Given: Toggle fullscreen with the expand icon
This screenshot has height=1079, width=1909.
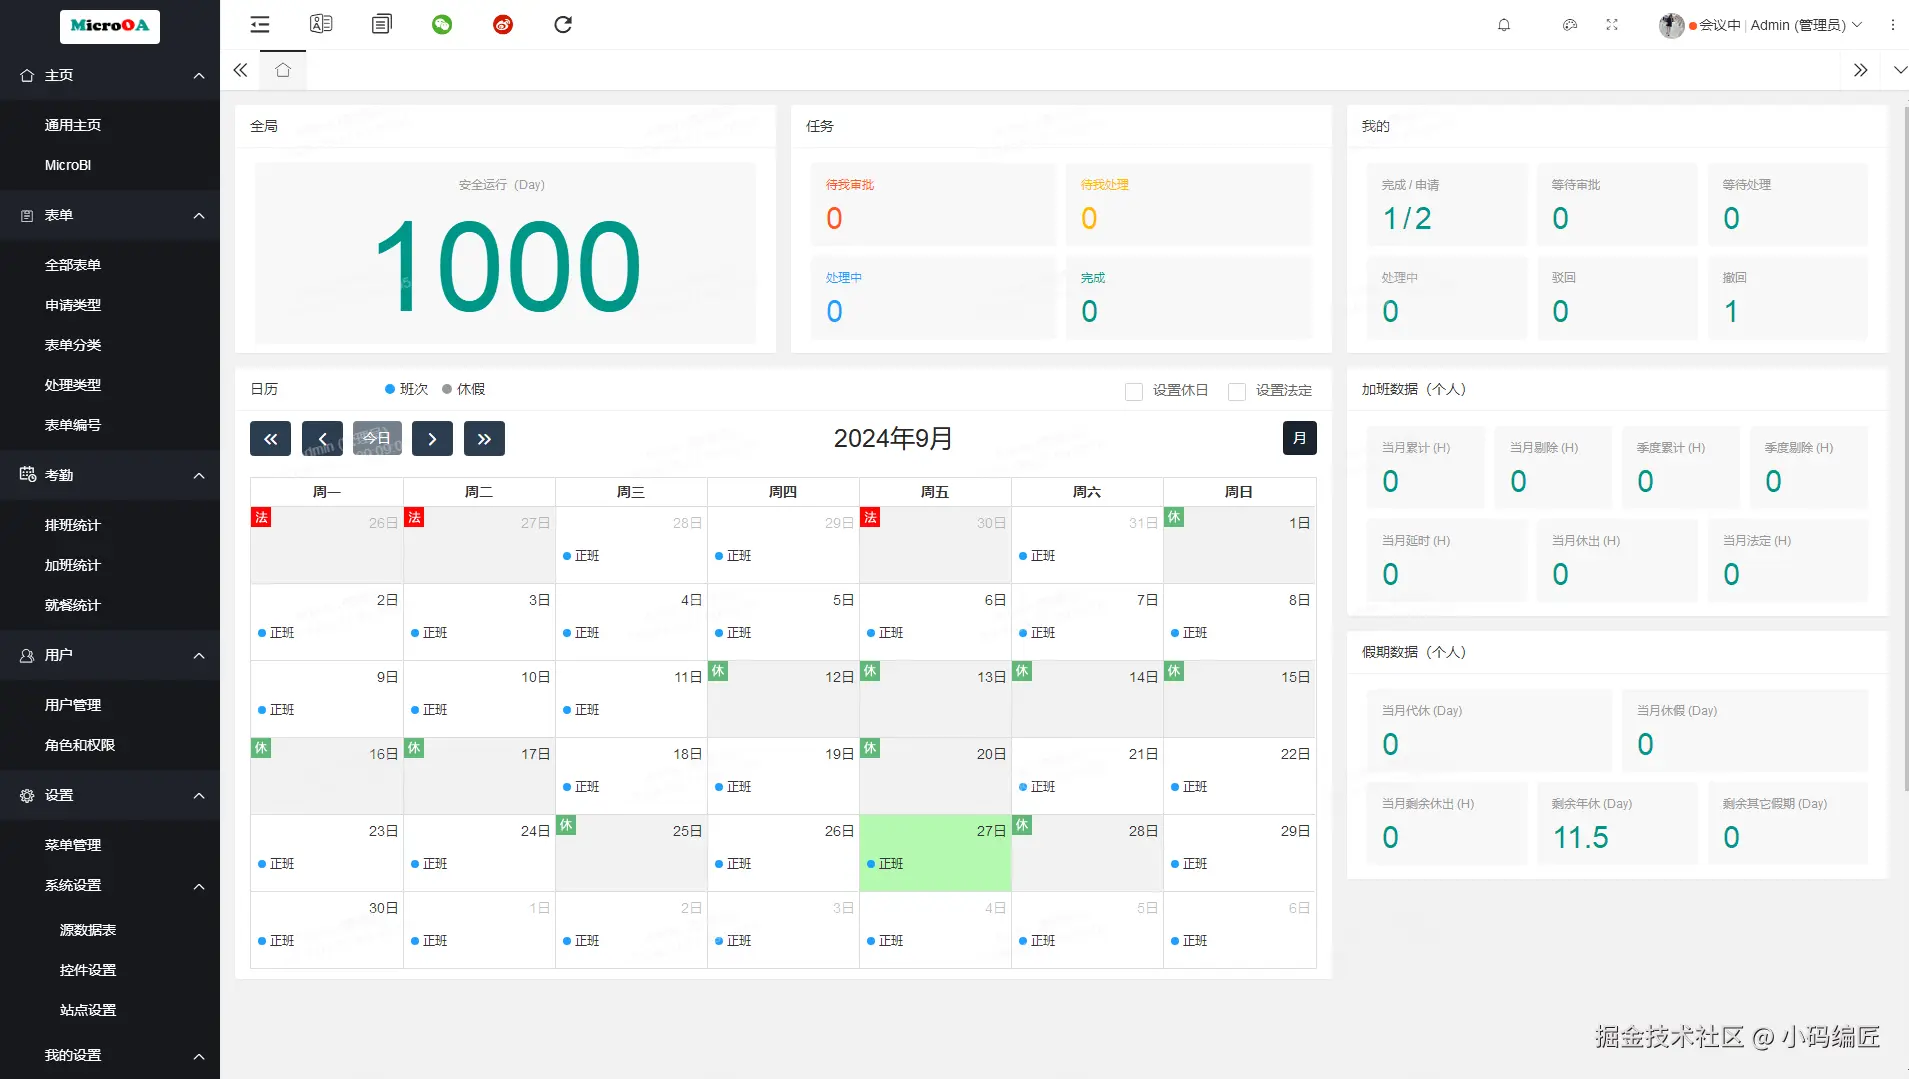Looking at the screenshot, I should 1612,25.
